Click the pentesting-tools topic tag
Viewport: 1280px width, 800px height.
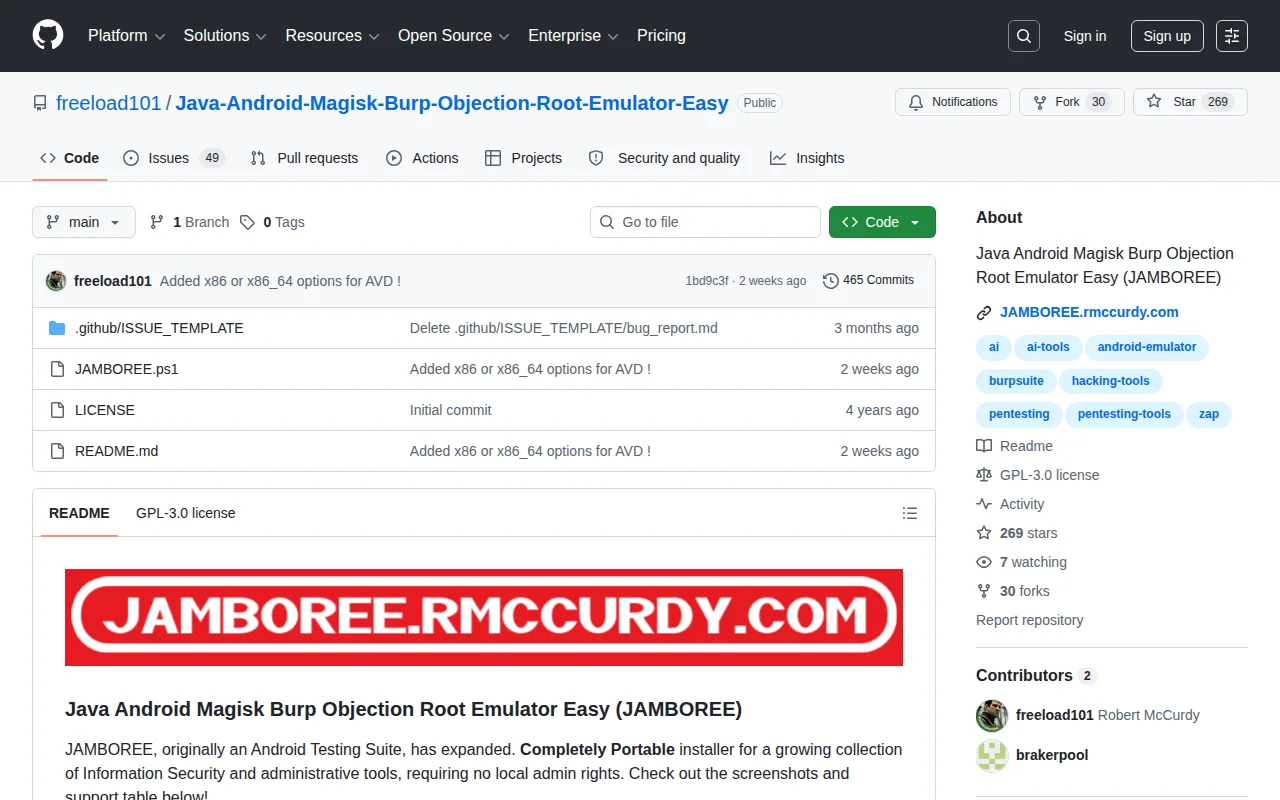point(1124,414)
